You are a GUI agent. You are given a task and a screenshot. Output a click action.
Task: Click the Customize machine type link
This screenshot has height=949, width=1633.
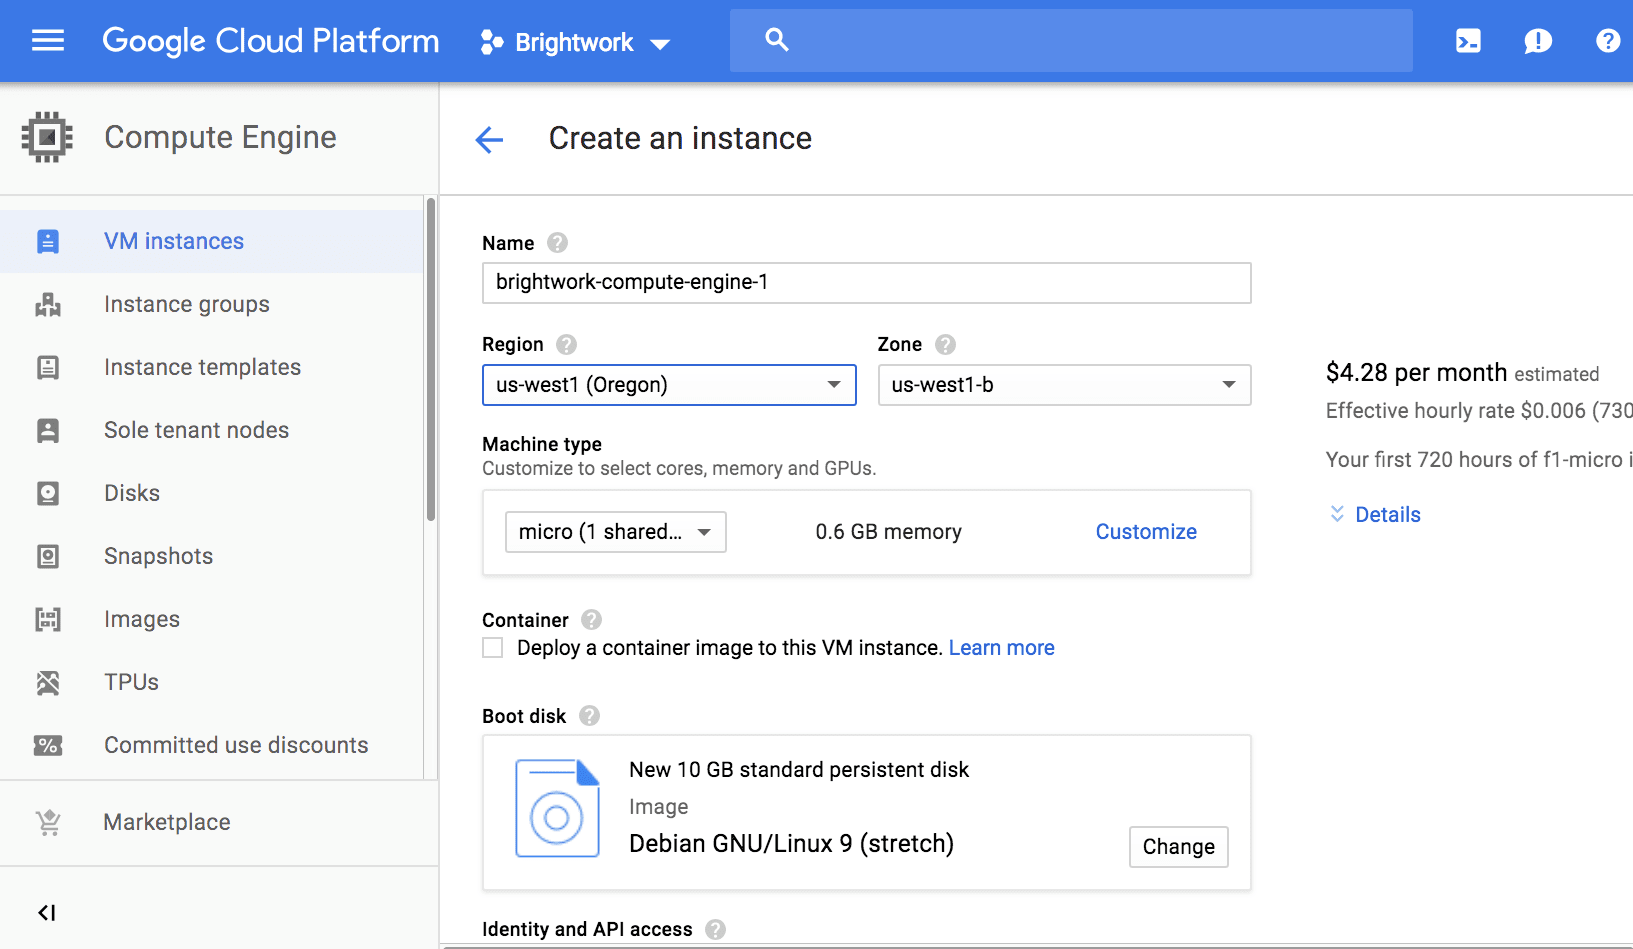pos(1146,532)
